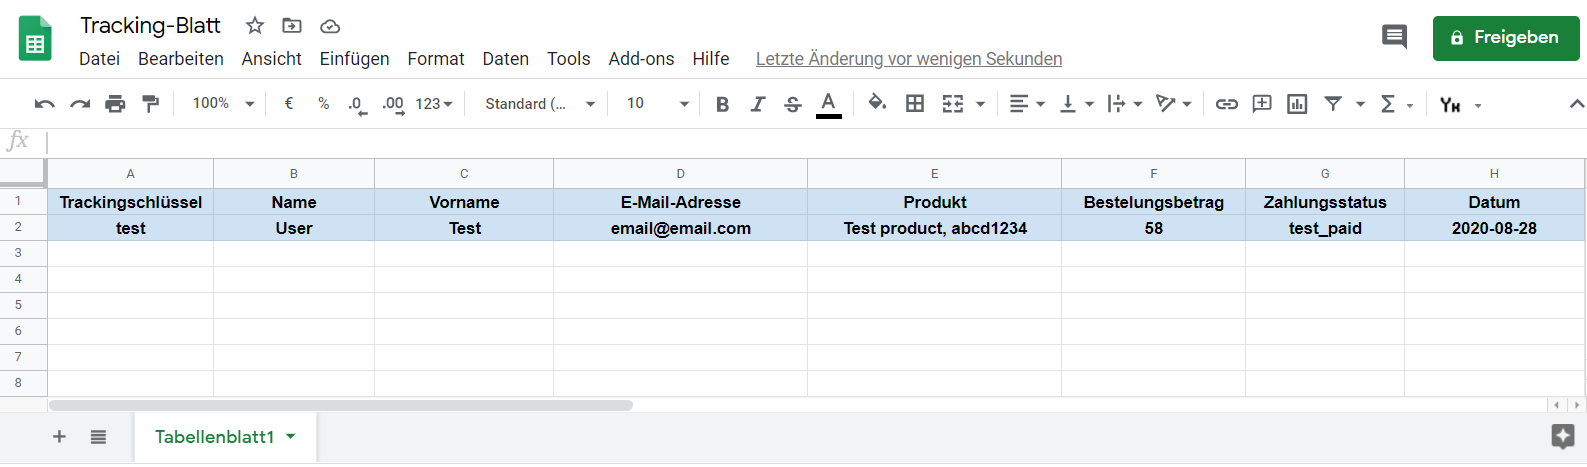Click the insert comment icon in toolbar
This screenshot has width=1587, height=467.
tap(1262, 104)
